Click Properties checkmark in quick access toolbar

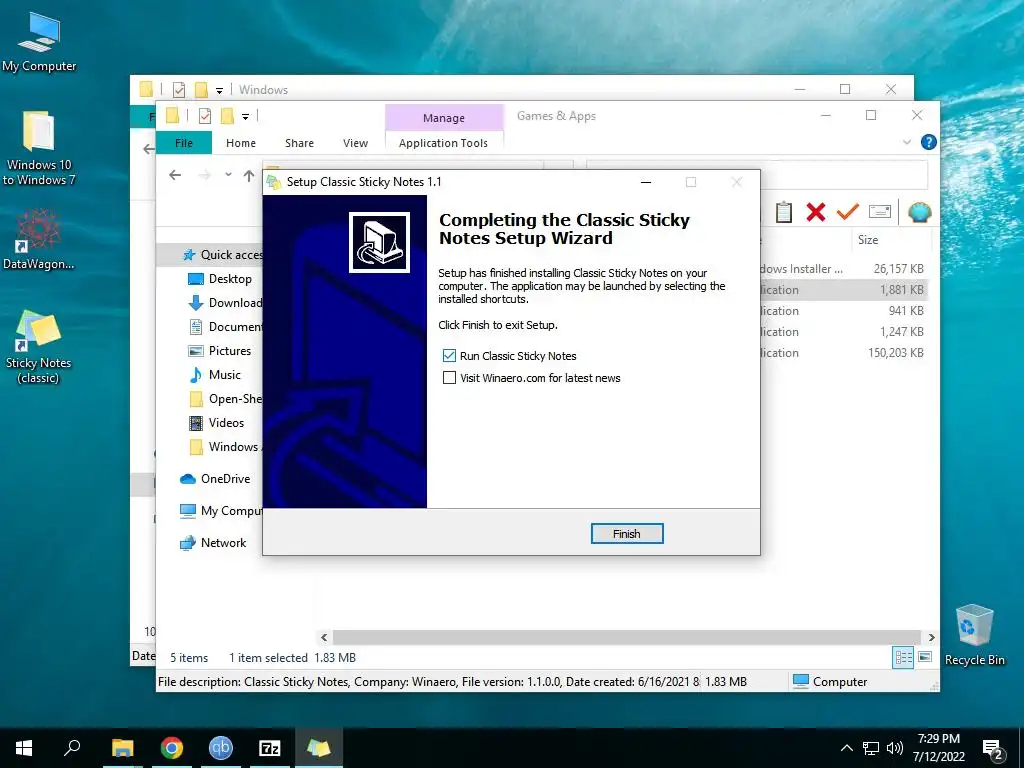point(205,116)
